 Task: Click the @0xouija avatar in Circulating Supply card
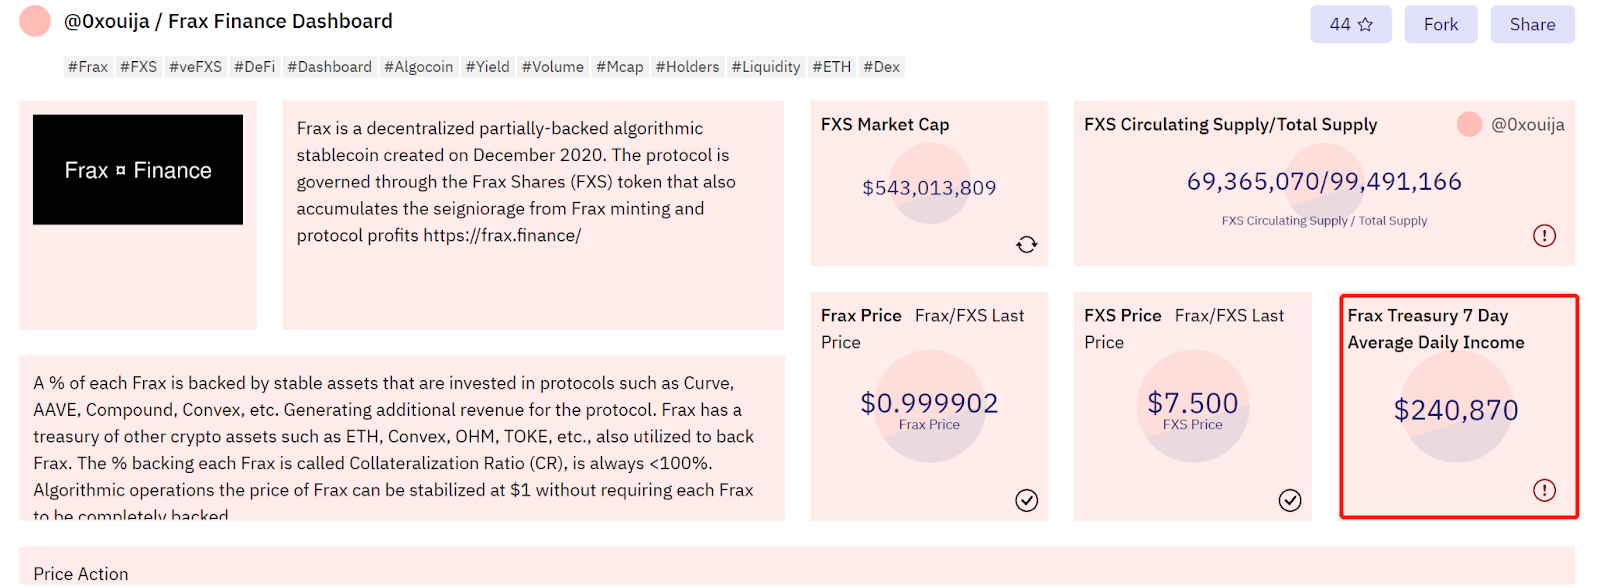(x=1469, y=124)
